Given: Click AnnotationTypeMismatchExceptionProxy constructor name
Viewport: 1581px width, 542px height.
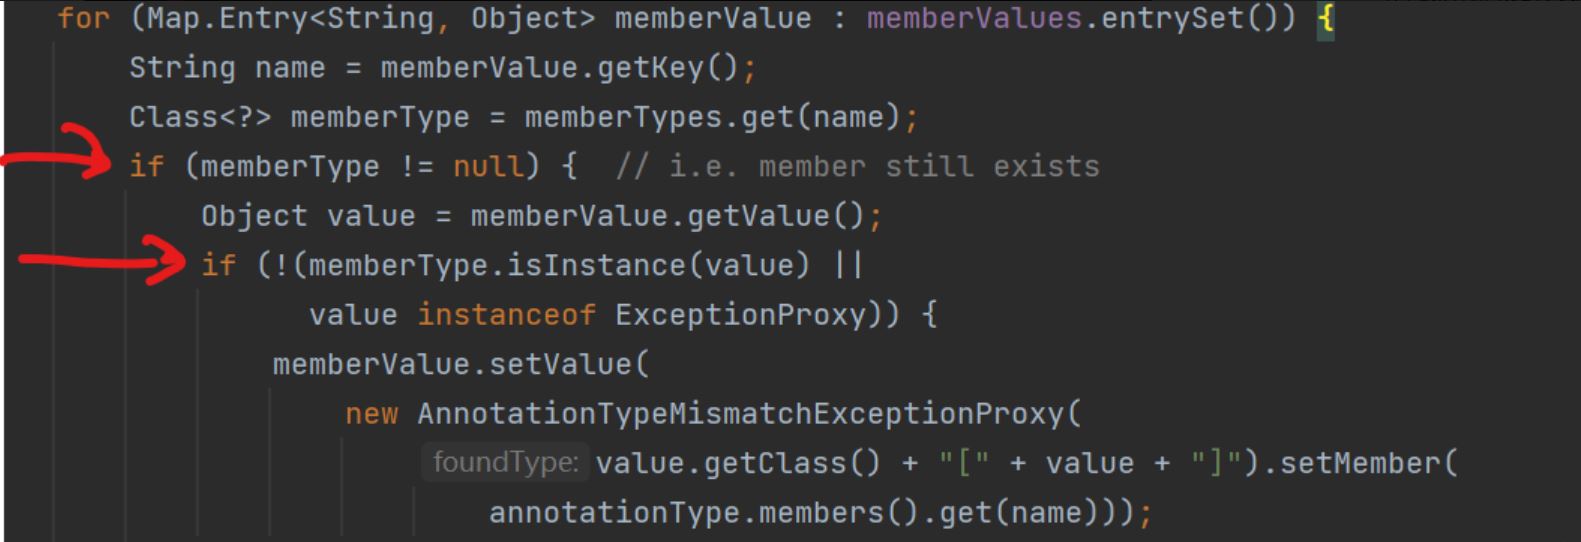Looking at the screenshot, I should [740, 413].
